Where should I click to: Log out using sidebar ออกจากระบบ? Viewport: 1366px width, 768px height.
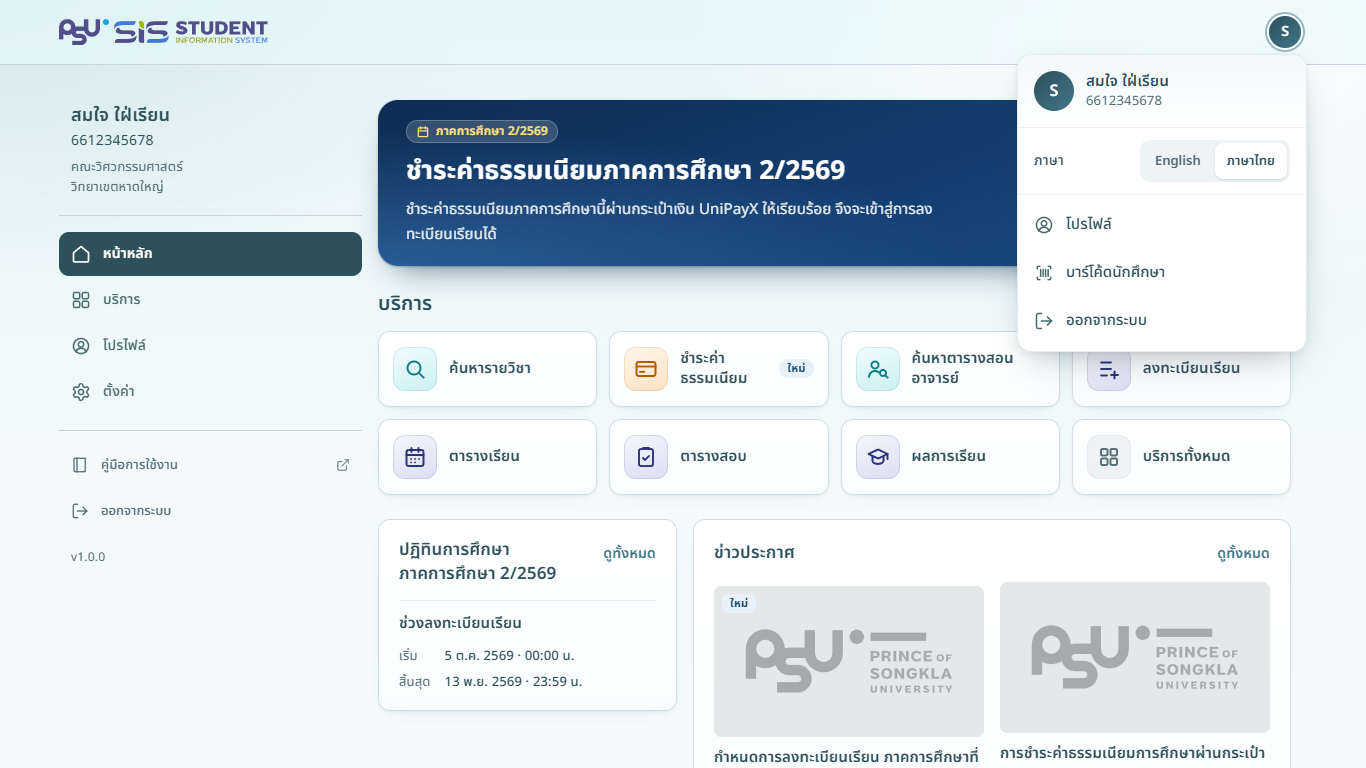[210, 511]
